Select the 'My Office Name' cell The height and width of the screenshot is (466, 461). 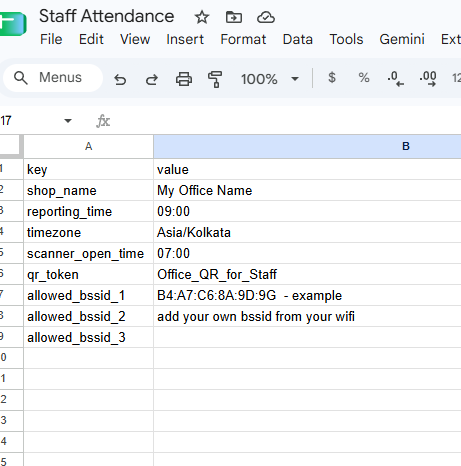(x=307, y=190)
